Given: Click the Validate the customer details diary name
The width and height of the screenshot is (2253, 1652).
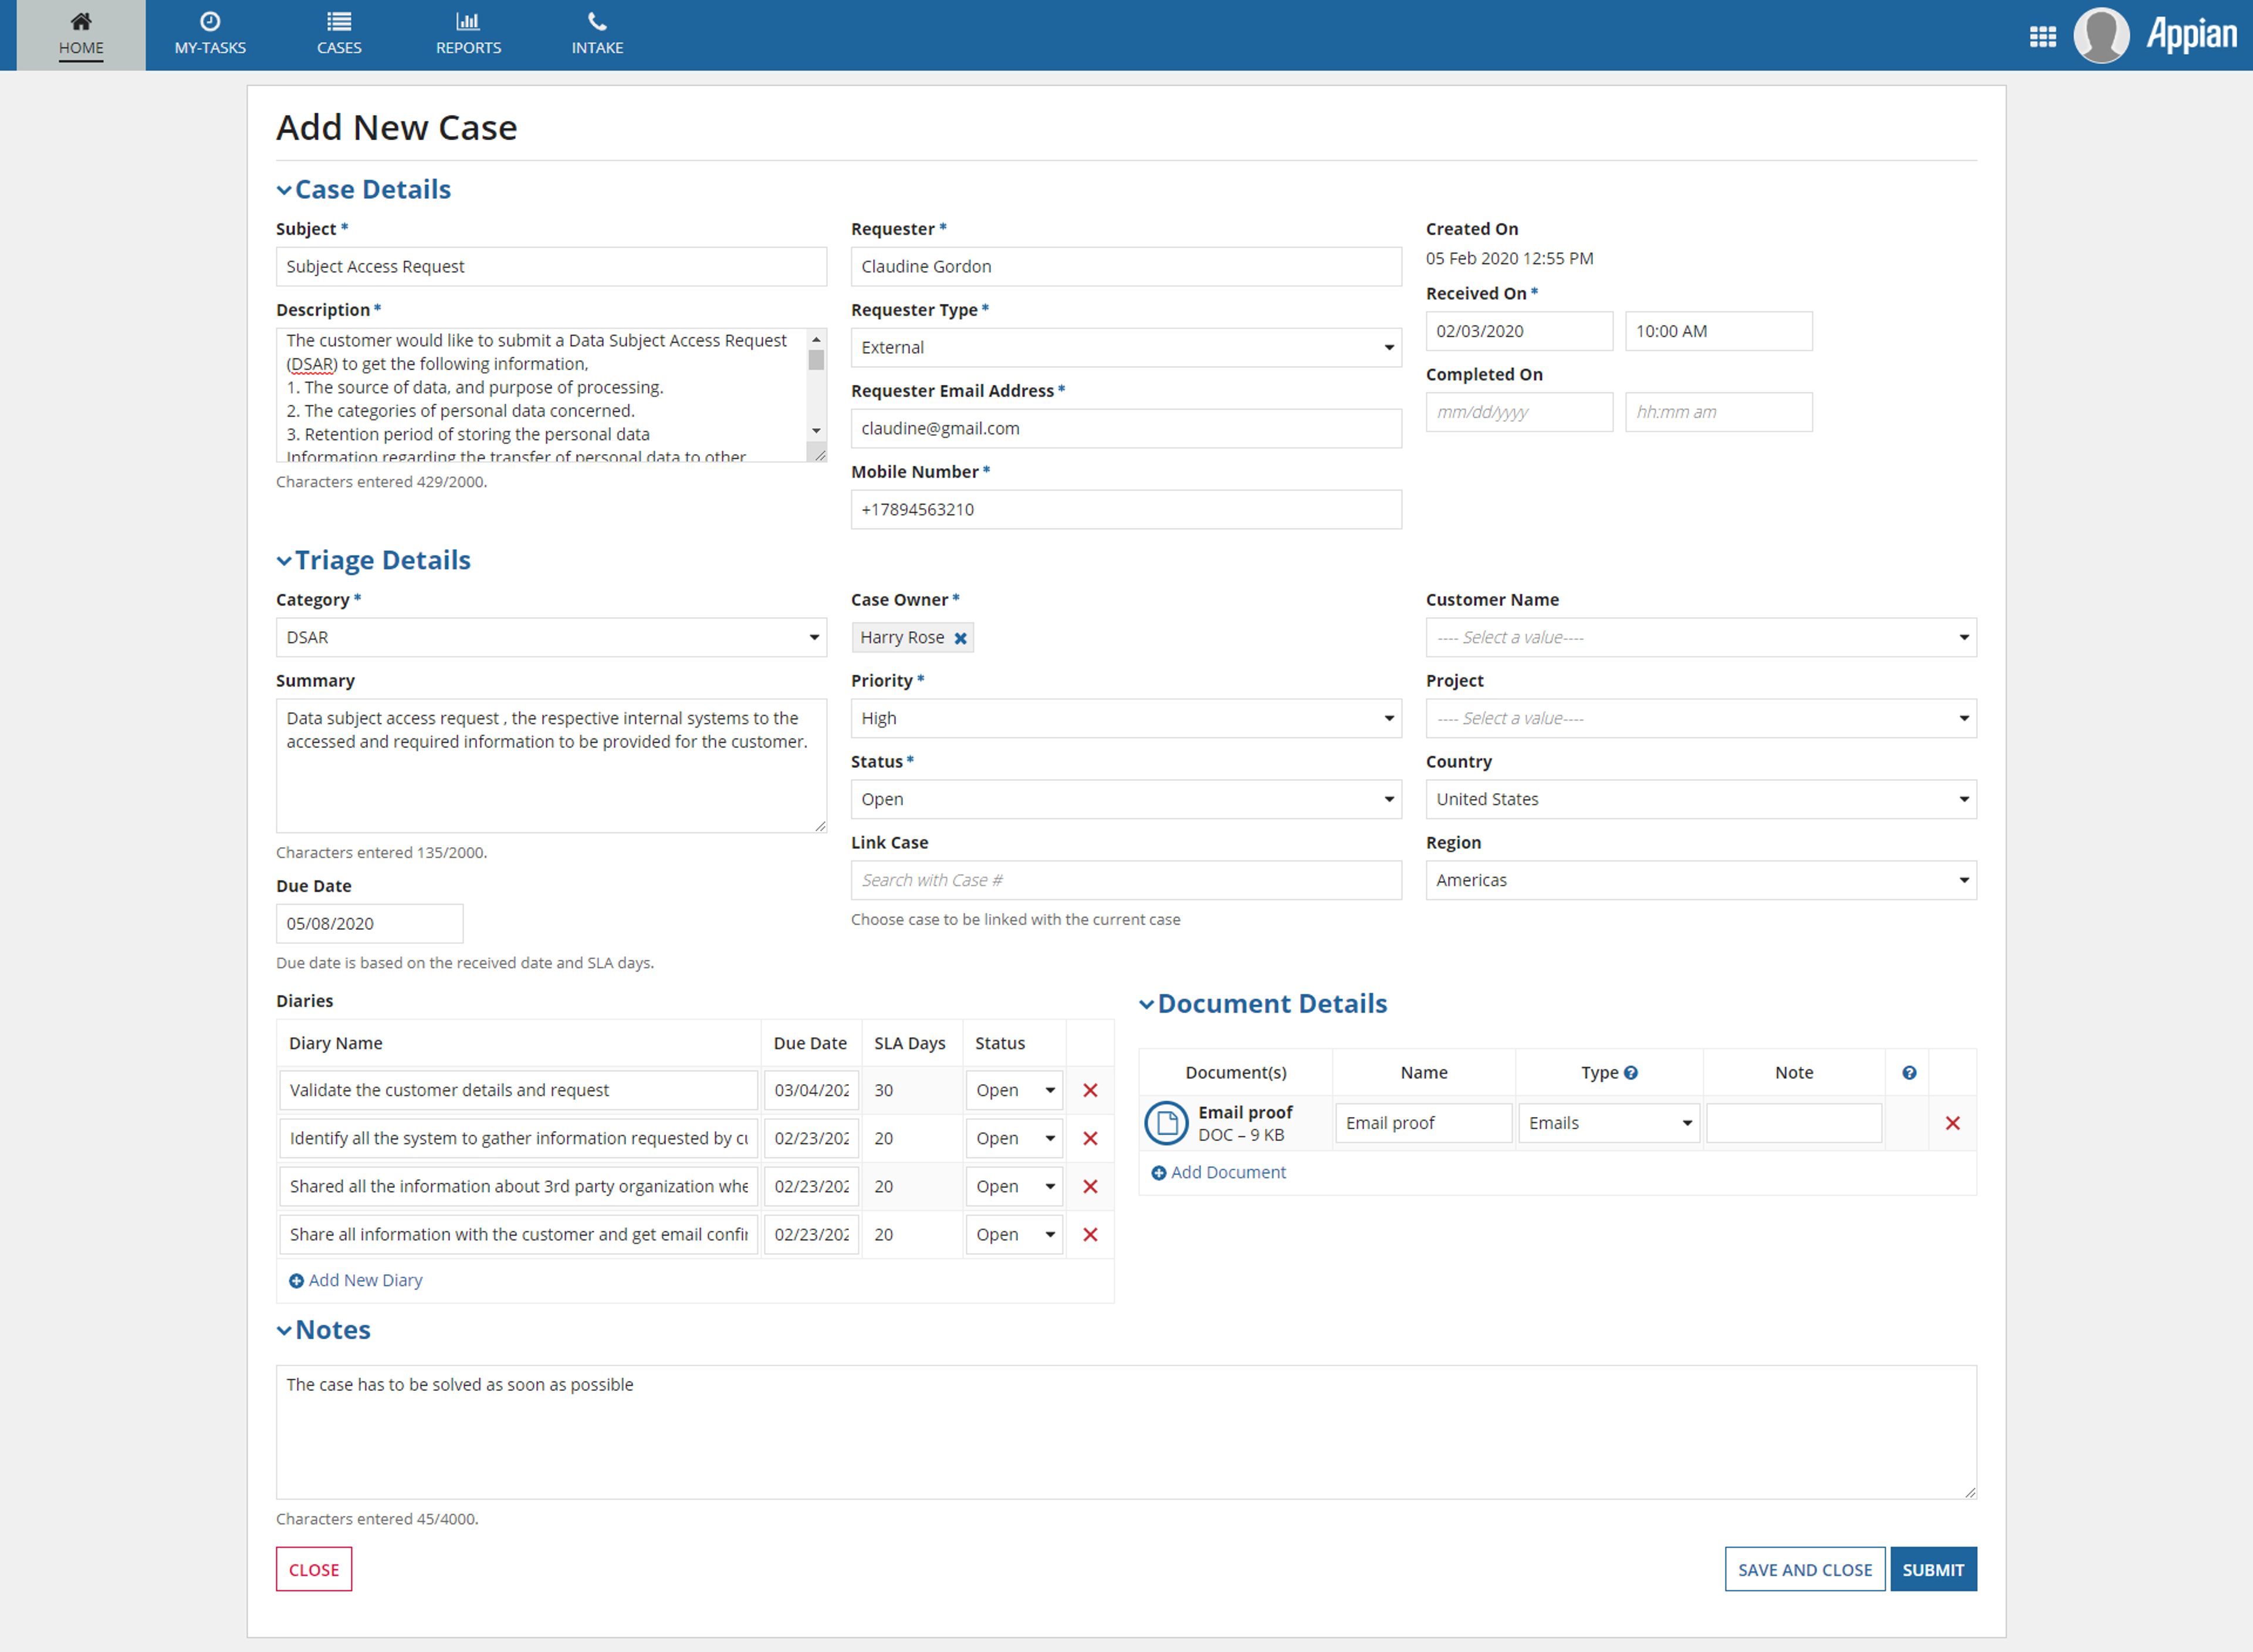Looking at the screenshot, I should (x=518, y=1090).
